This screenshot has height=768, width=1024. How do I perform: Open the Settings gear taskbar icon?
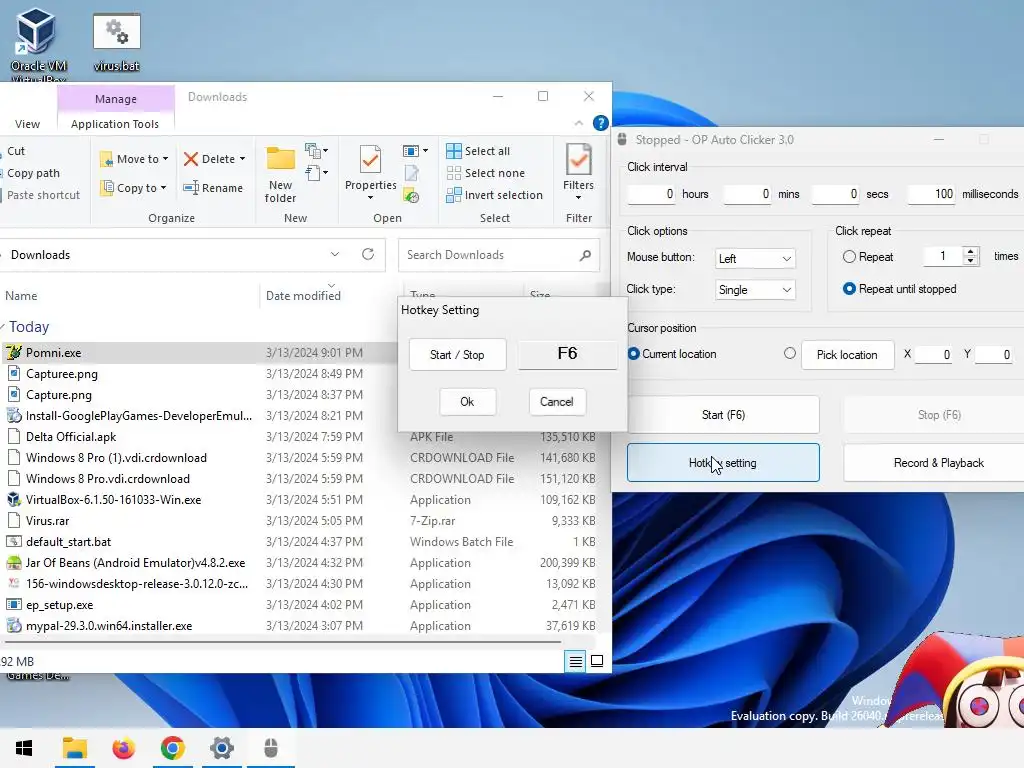(x=222, y=748)
